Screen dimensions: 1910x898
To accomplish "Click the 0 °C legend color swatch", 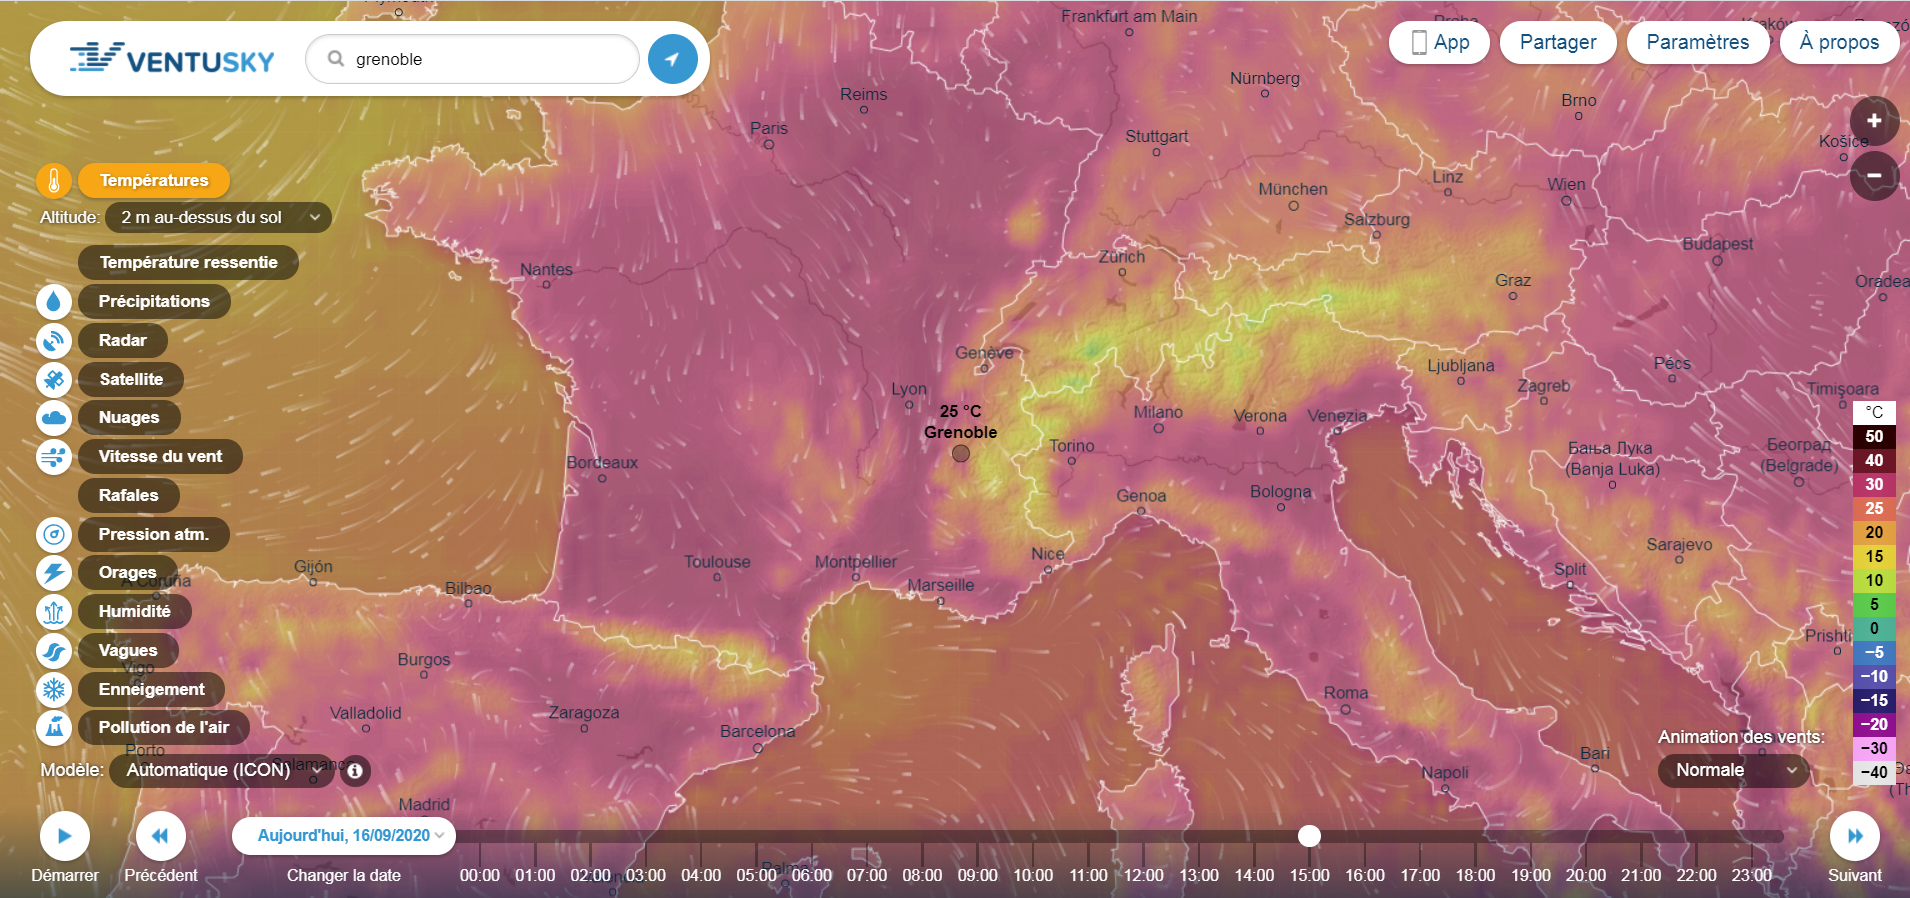I will [1874, 628].
